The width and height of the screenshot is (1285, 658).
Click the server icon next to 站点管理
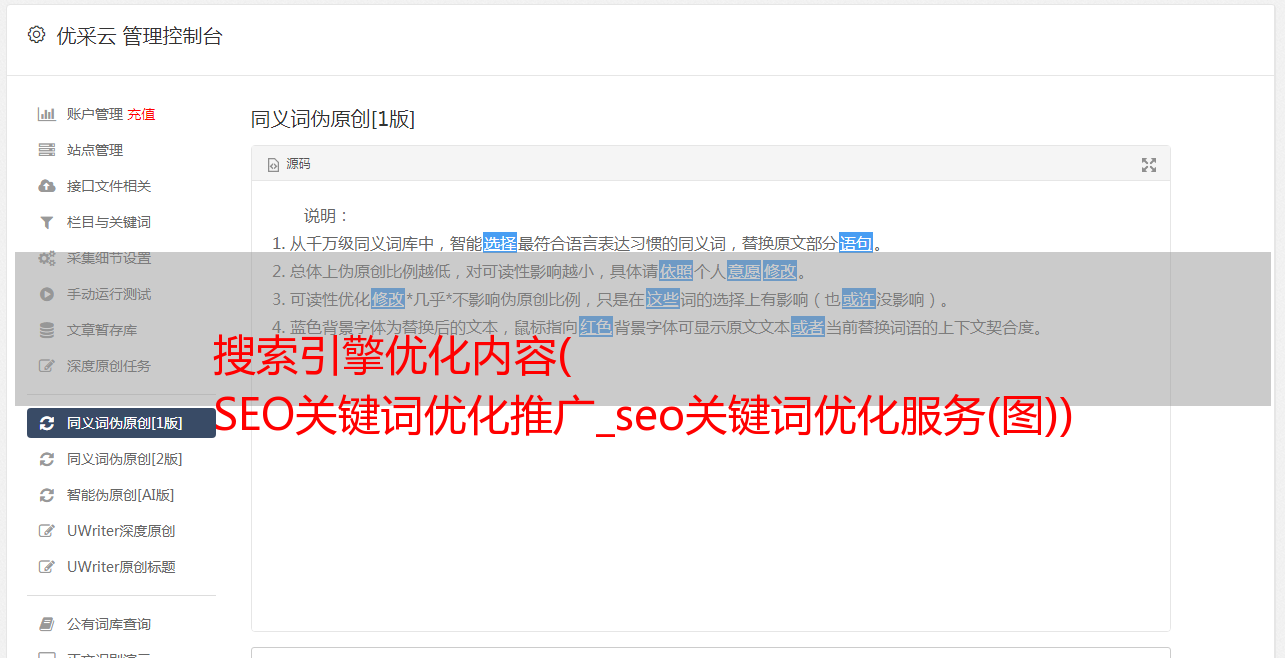pos(46,150)
